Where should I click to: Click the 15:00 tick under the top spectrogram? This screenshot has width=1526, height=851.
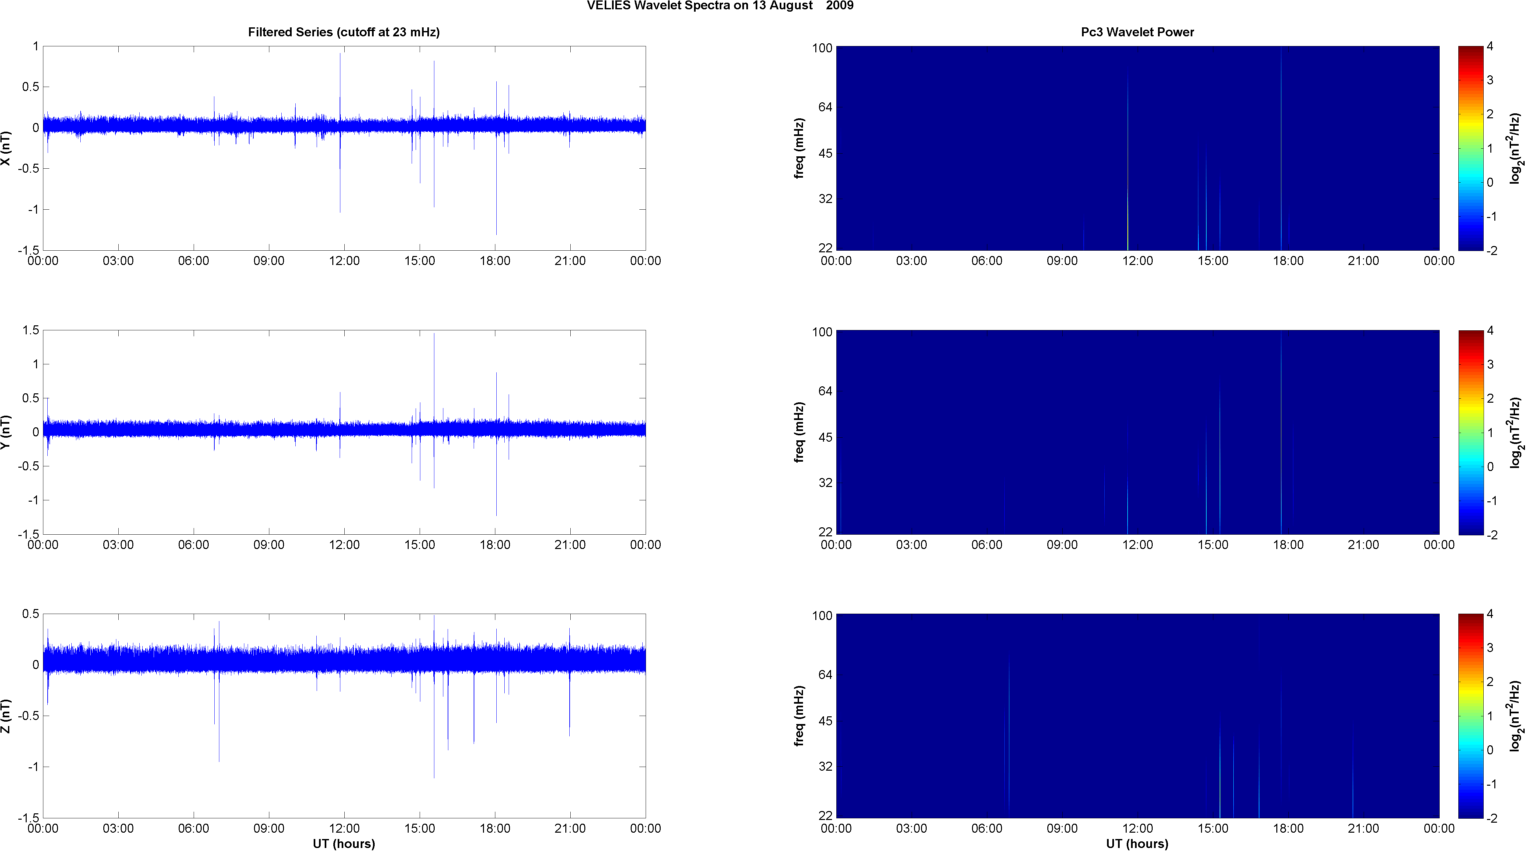(x=1213, y=261)
